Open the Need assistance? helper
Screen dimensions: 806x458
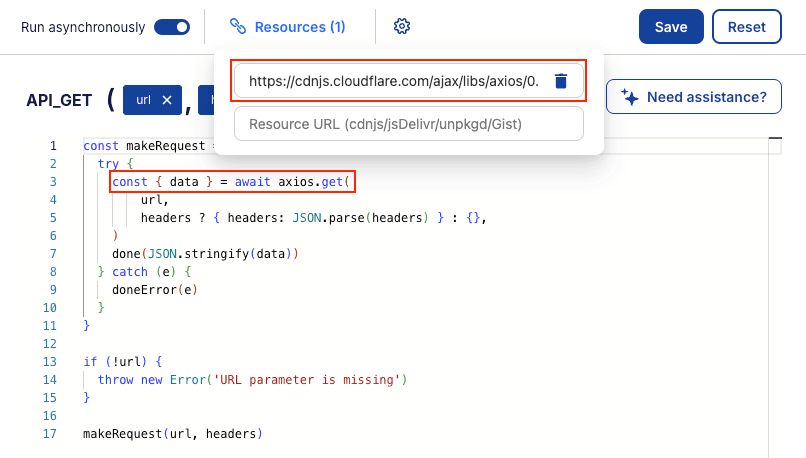pyautogui.click(x=706, y=97)
